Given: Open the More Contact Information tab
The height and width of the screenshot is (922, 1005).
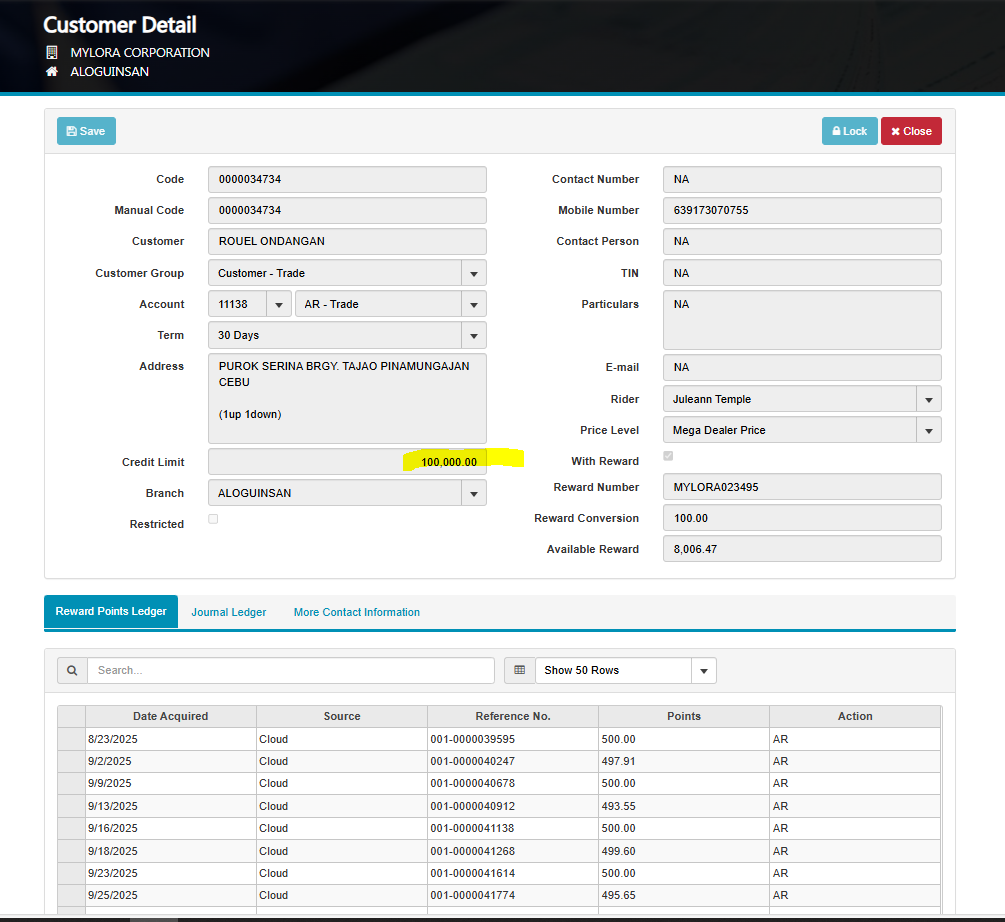Looking at the screenshot, I should pyautogui.click(x=356, y=612).
